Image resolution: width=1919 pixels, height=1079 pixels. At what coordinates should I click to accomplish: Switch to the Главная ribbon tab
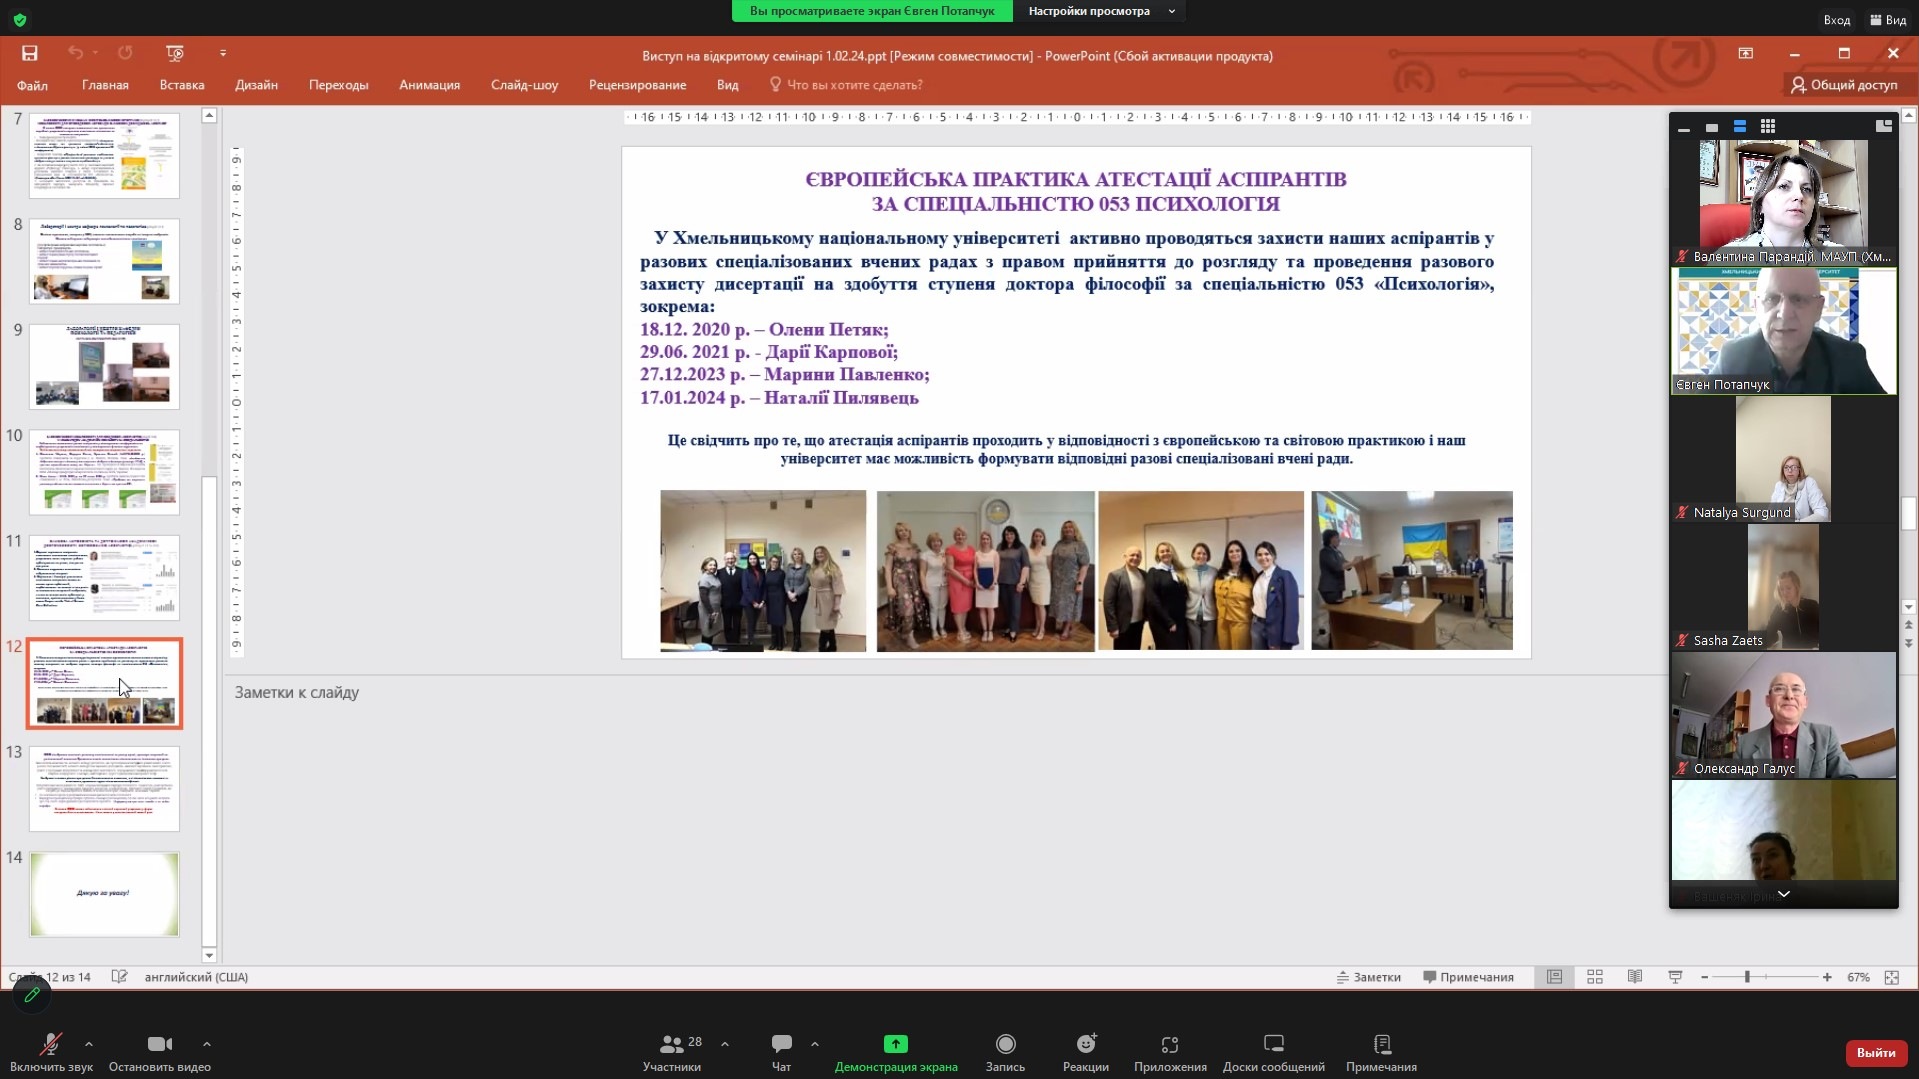pyautogui.click(x=105, y=85)
